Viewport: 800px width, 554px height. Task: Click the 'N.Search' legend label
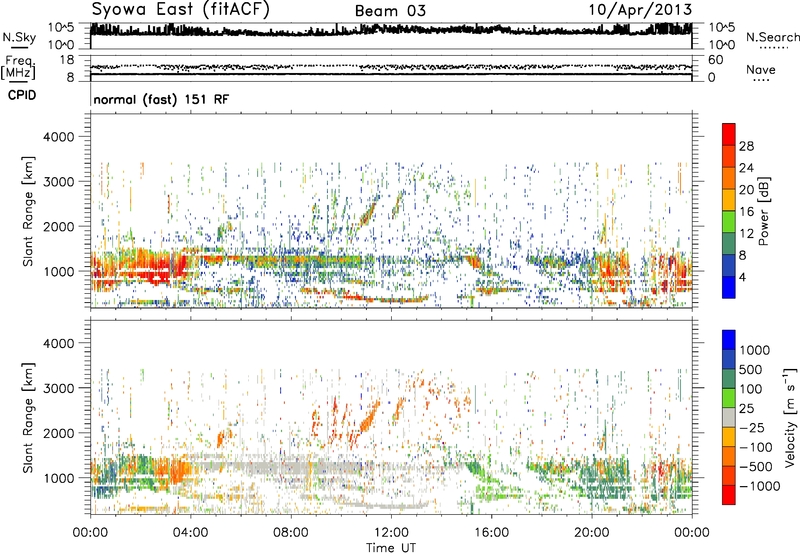772,37
